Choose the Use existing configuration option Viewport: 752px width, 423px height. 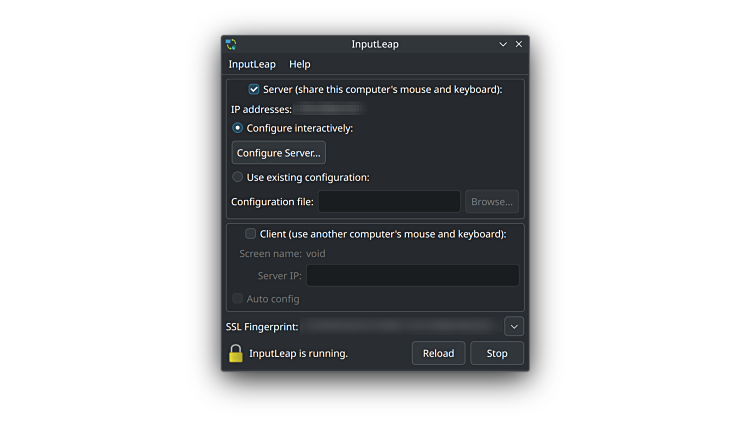238,177
